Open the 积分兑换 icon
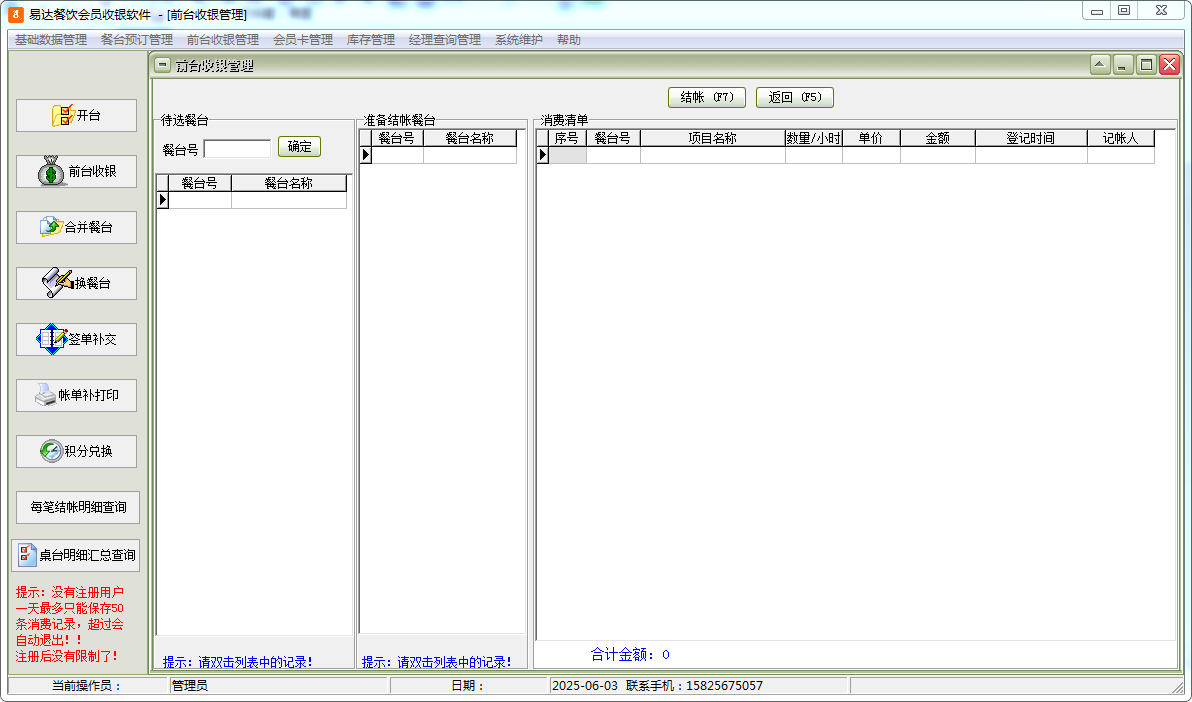This screenshot has height=702, width=1192. point(50,451)
